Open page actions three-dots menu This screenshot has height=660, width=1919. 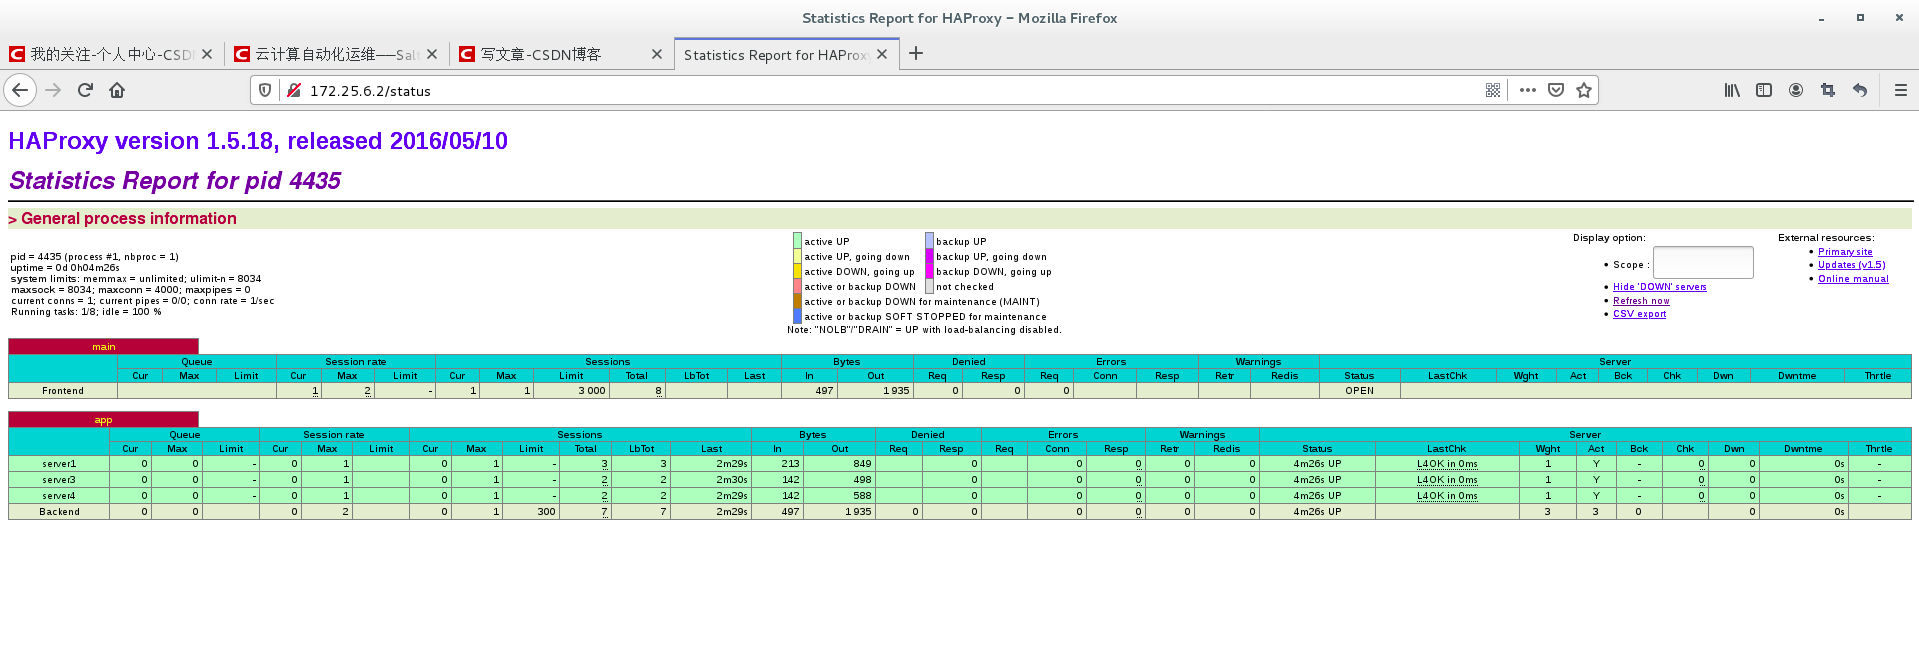[x=1527, y=90]
